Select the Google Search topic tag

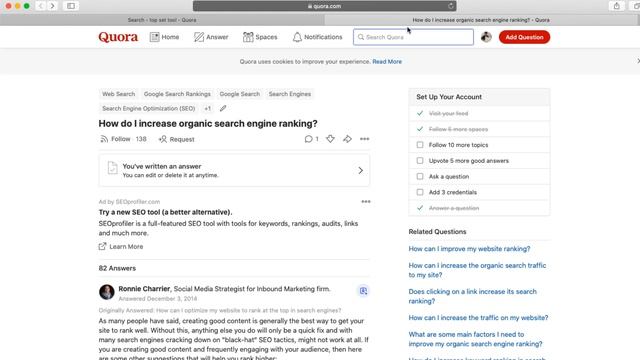(240, 94)
